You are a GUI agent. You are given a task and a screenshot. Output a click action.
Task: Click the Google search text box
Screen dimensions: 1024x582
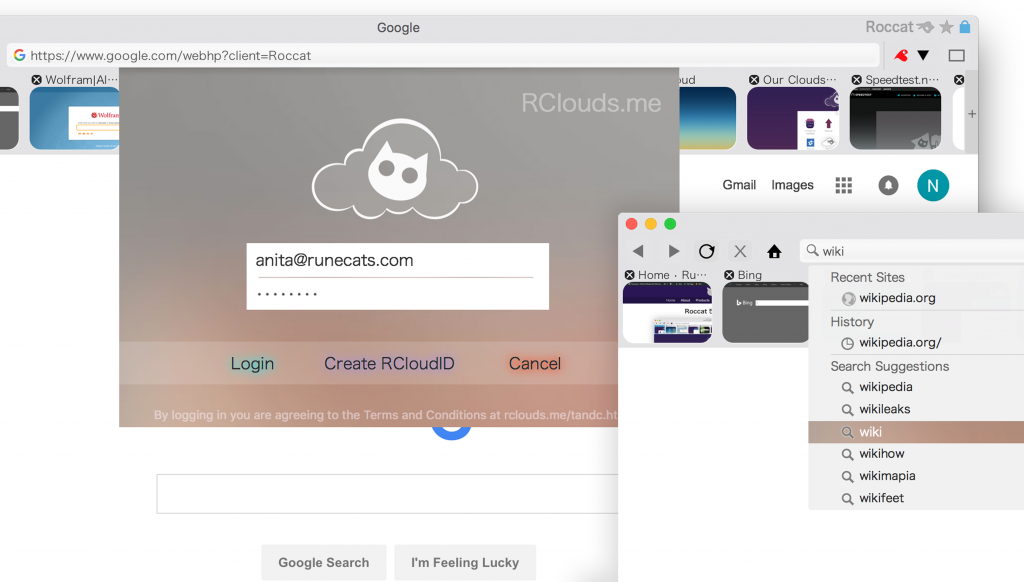click(387, 494)
